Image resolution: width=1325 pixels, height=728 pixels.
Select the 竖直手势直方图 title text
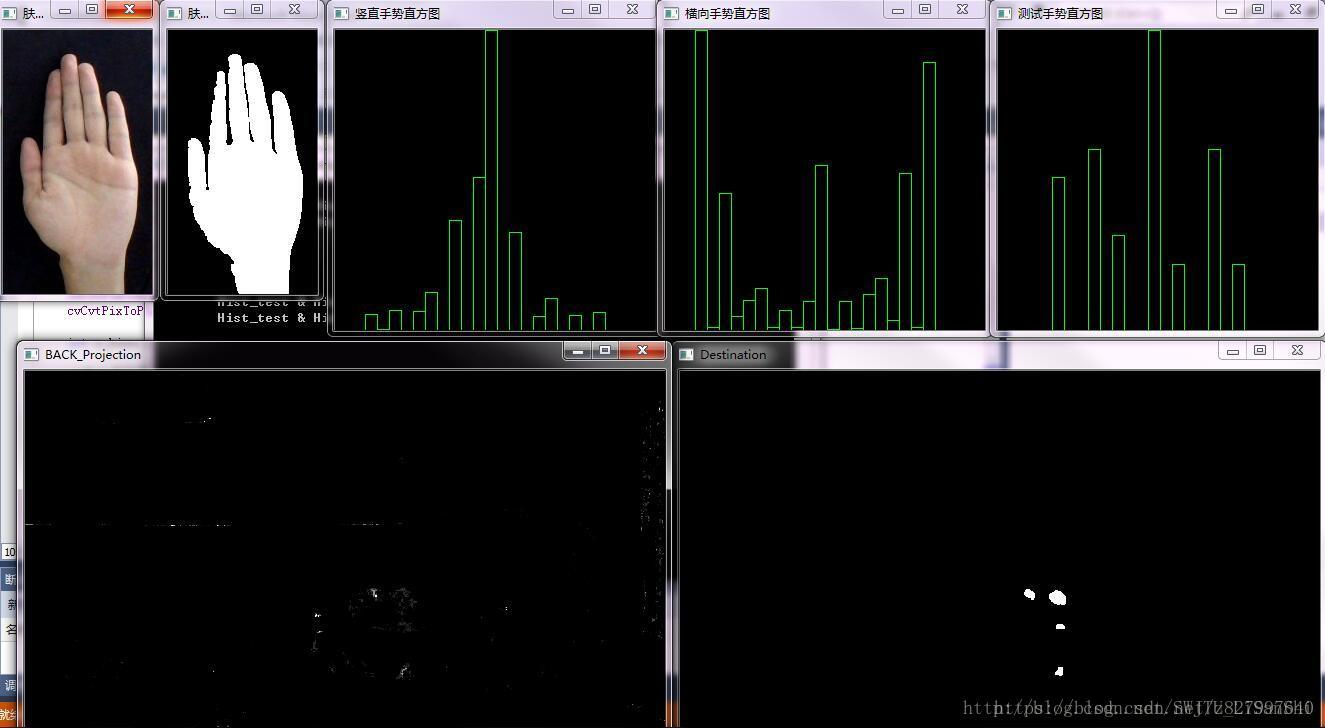click(x=397, y=14)
